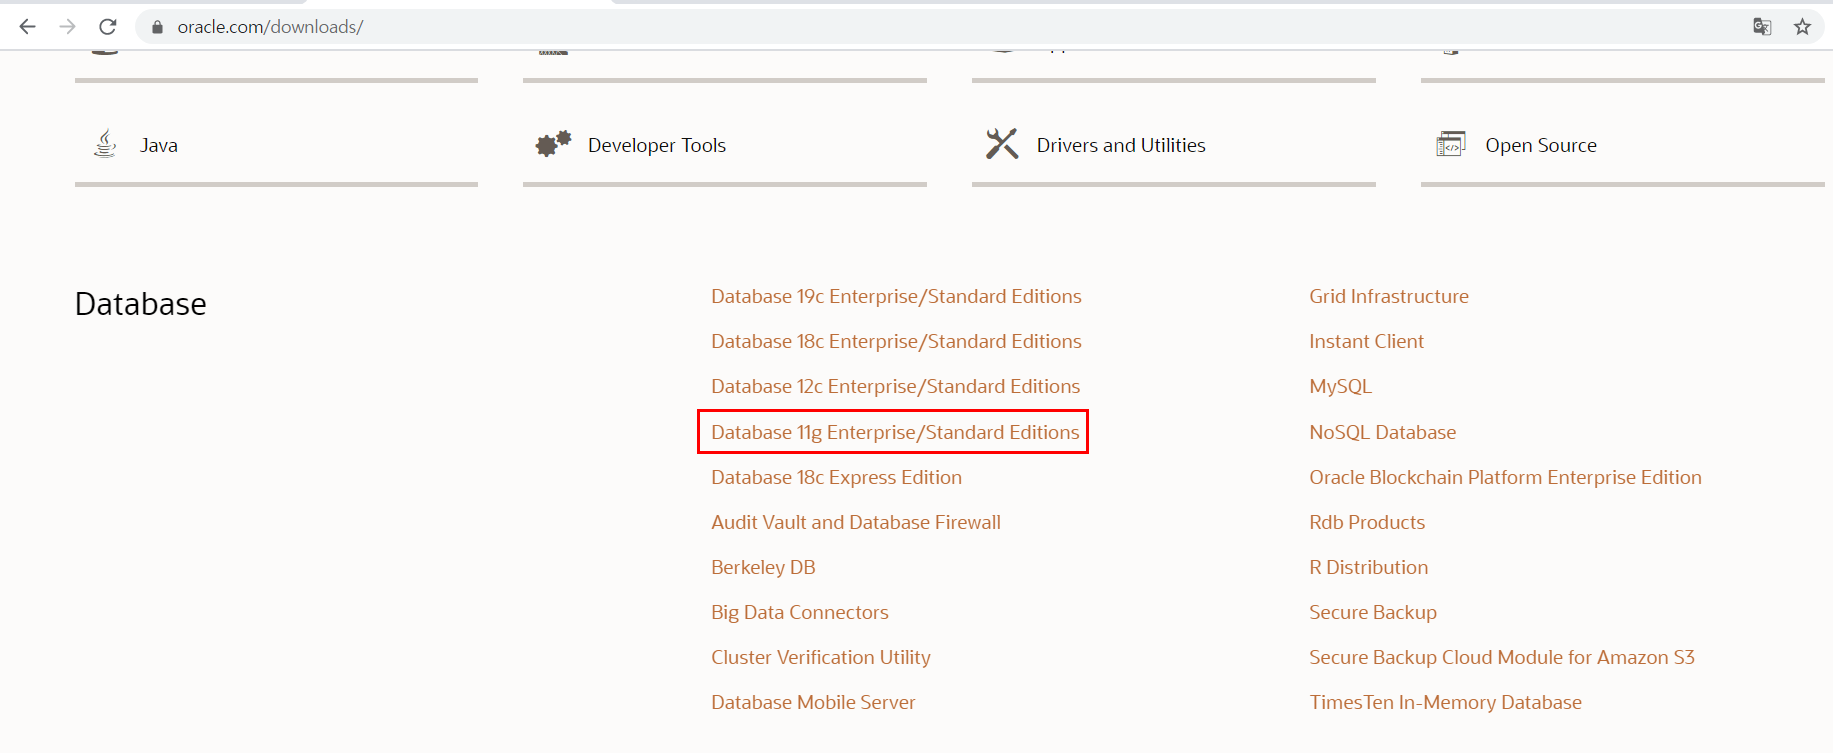Open Database 18c Enterprise/Standard Editions link
Viewport: 1833px width, 753px height.
click(896, 342)
